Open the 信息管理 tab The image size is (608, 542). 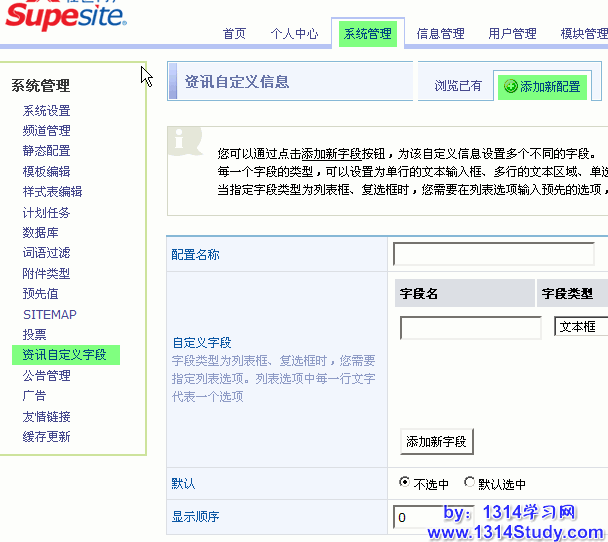(x=440, y=34)
